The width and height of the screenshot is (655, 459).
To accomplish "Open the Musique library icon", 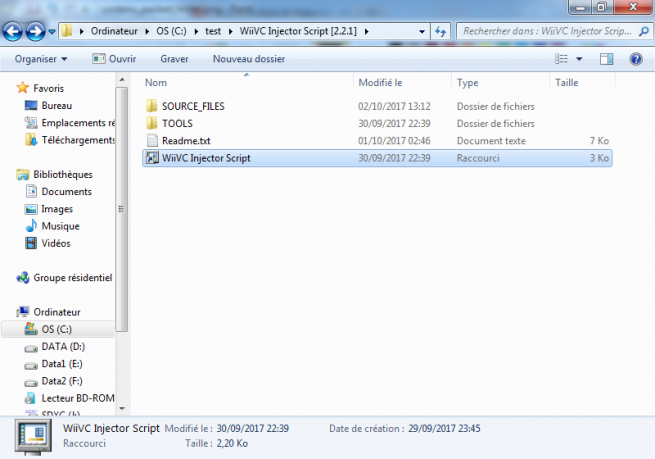I will [31, 226].
